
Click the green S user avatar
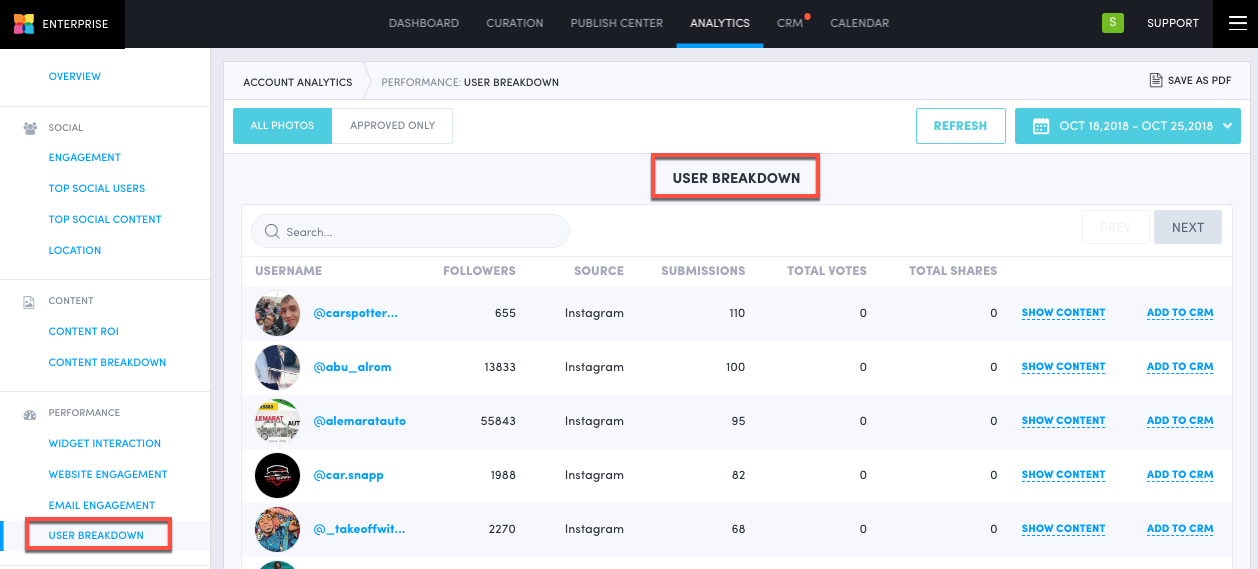coord(1112,23)
